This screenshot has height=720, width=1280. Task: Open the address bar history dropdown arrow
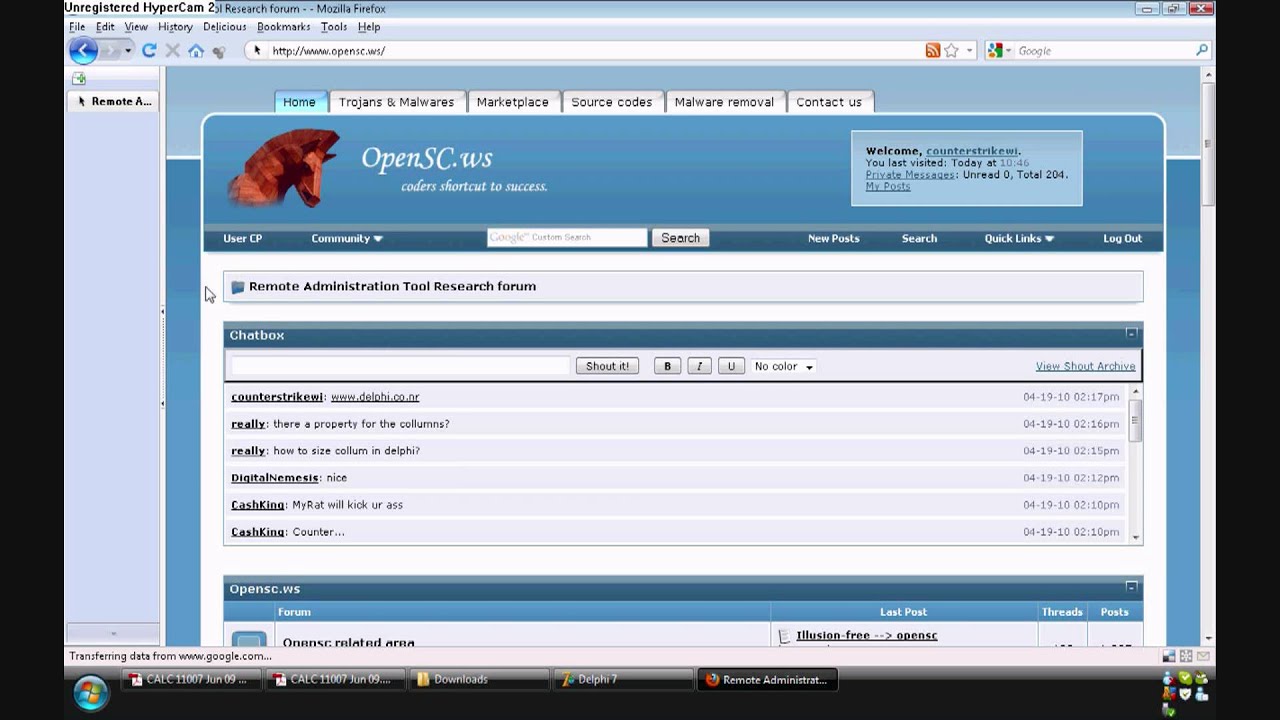969,51
